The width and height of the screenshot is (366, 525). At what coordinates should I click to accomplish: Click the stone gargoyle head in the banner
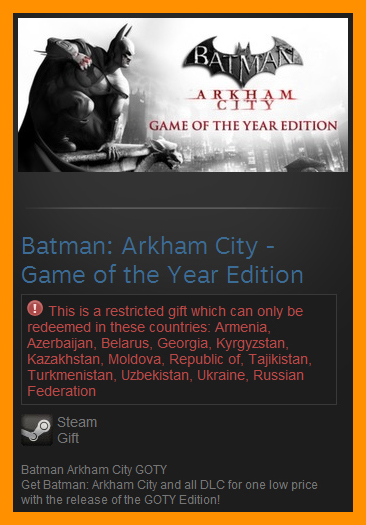coord(164,153)
